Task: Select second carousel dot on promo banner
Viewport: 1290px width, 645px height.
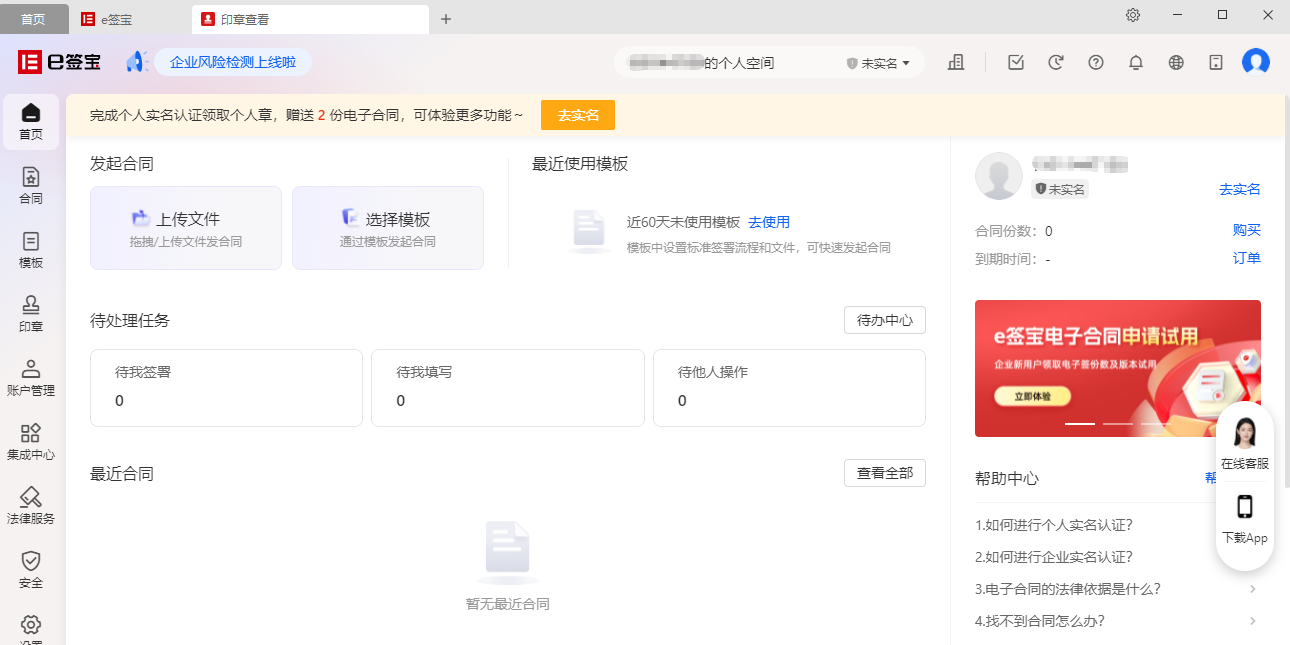Action: pos(1117,424)
